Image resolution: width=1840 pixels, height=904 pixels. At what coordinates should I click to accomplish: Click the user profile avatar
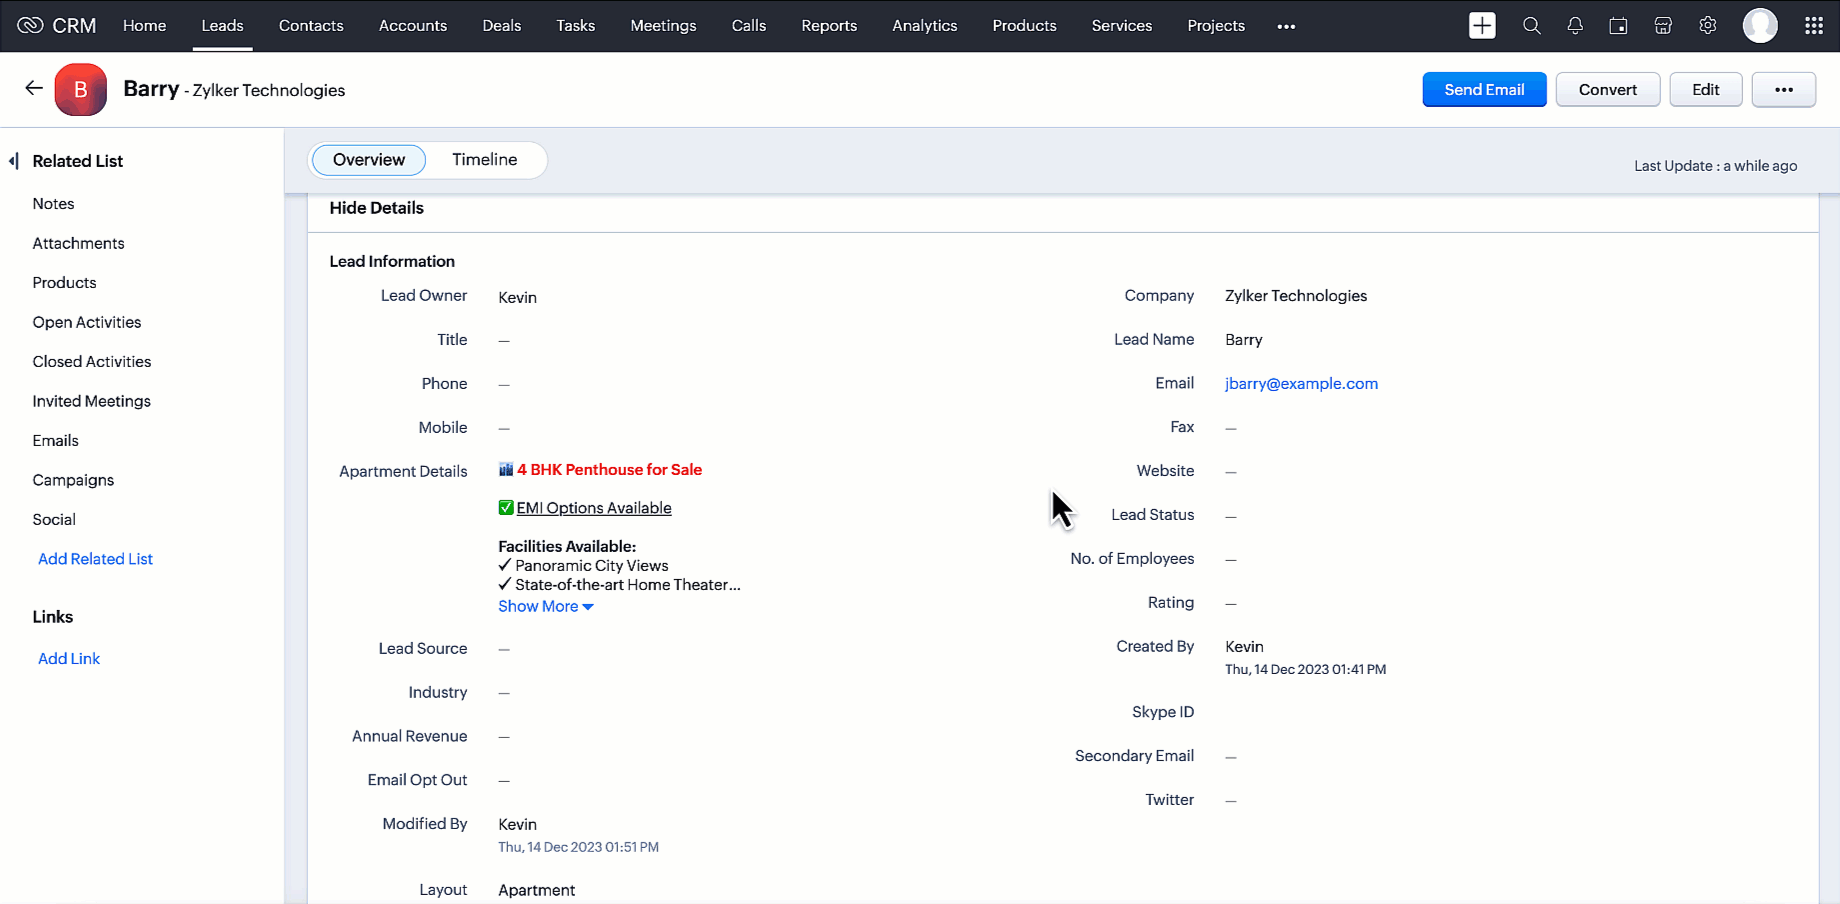(1760, 26)
